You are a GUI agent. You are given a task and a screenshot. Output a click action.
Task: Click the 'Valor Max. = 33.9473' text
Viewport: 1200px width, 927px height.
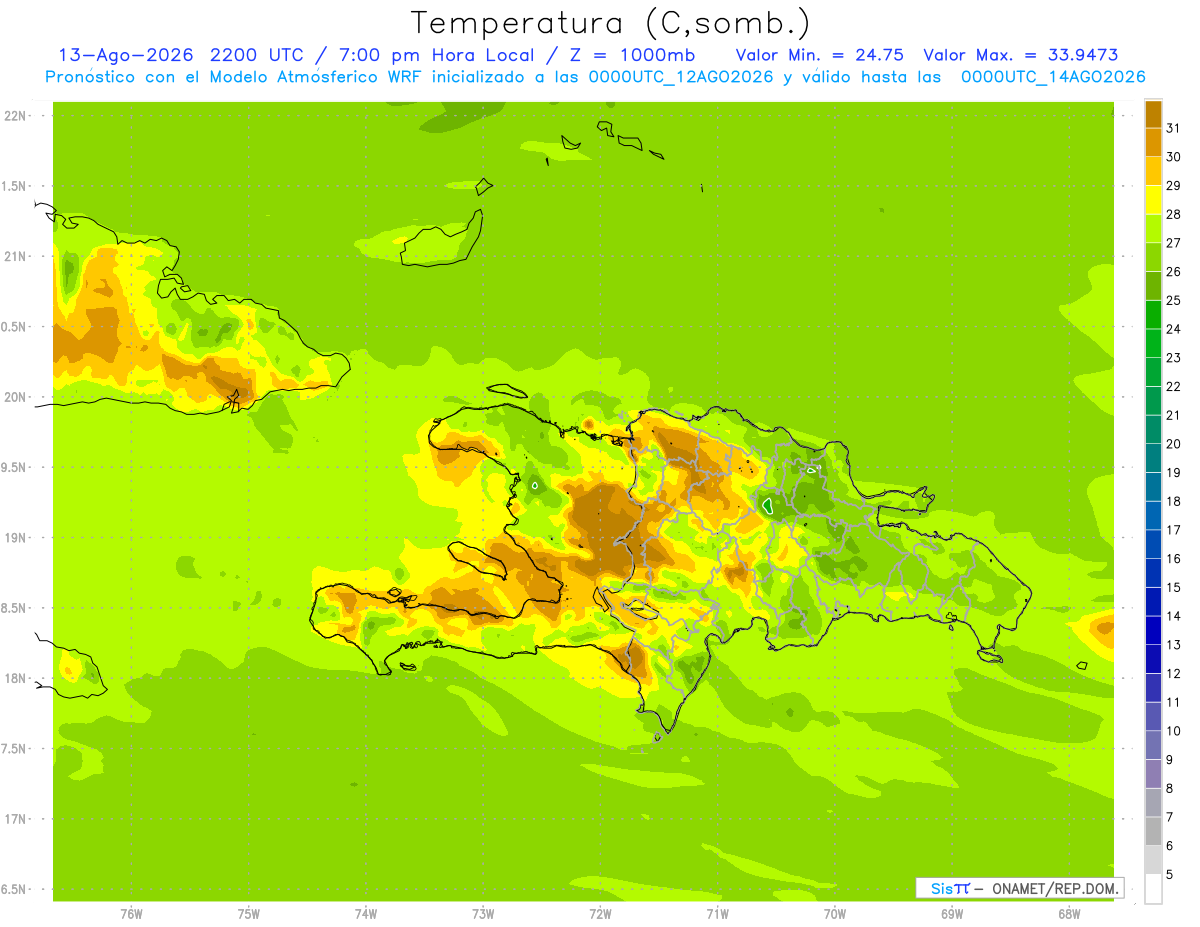[x=1021, y=55]
